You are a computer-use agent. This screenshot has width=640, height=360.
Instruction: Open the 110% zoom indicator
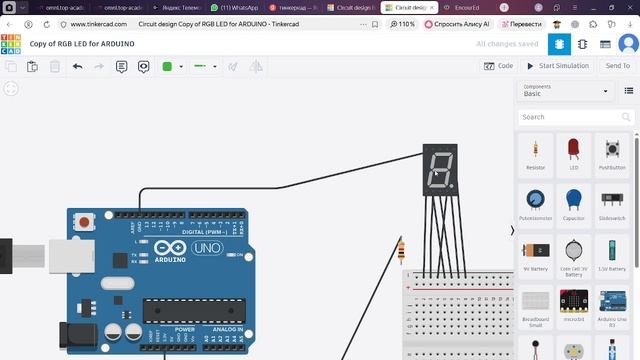(402, 24)
